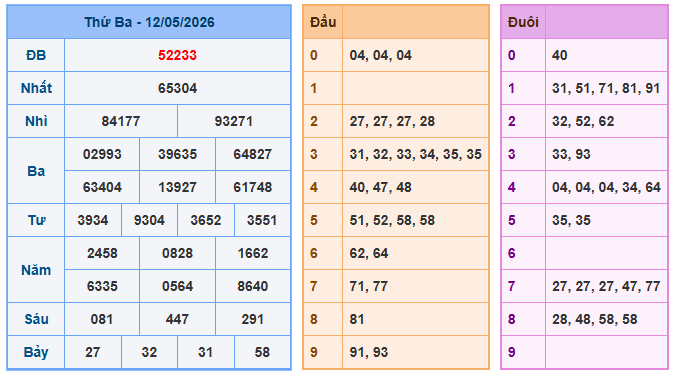Select Đầu row 6 values 62, 64

coord(369,253)
